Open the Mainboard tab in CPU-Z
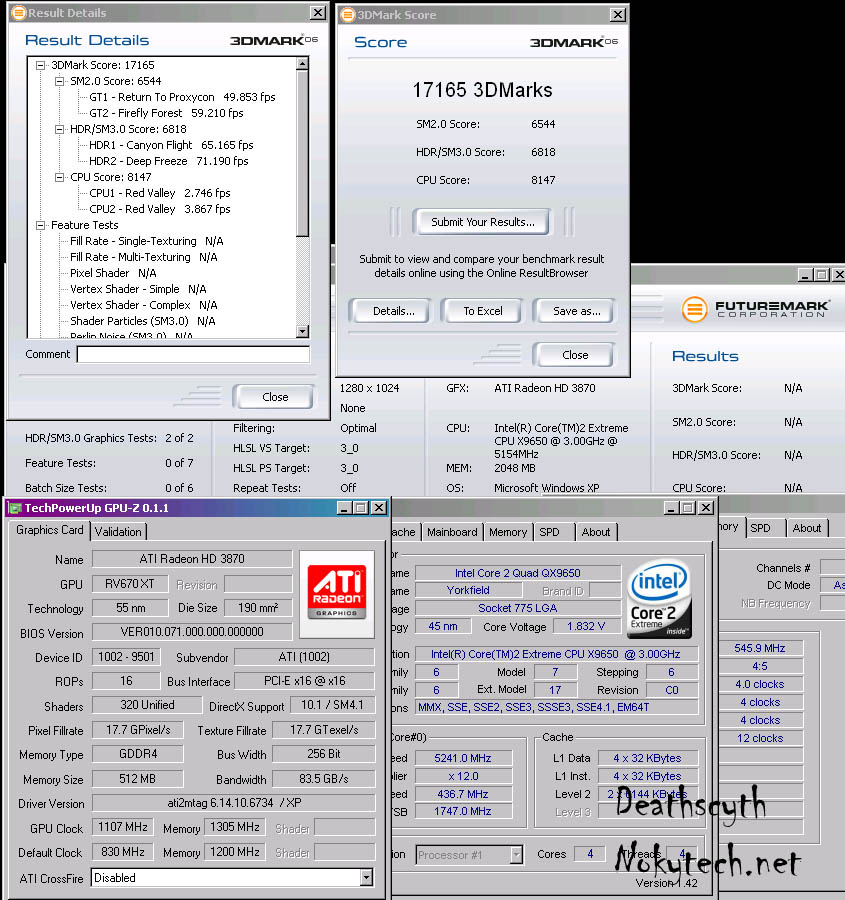 coord(452,532)
